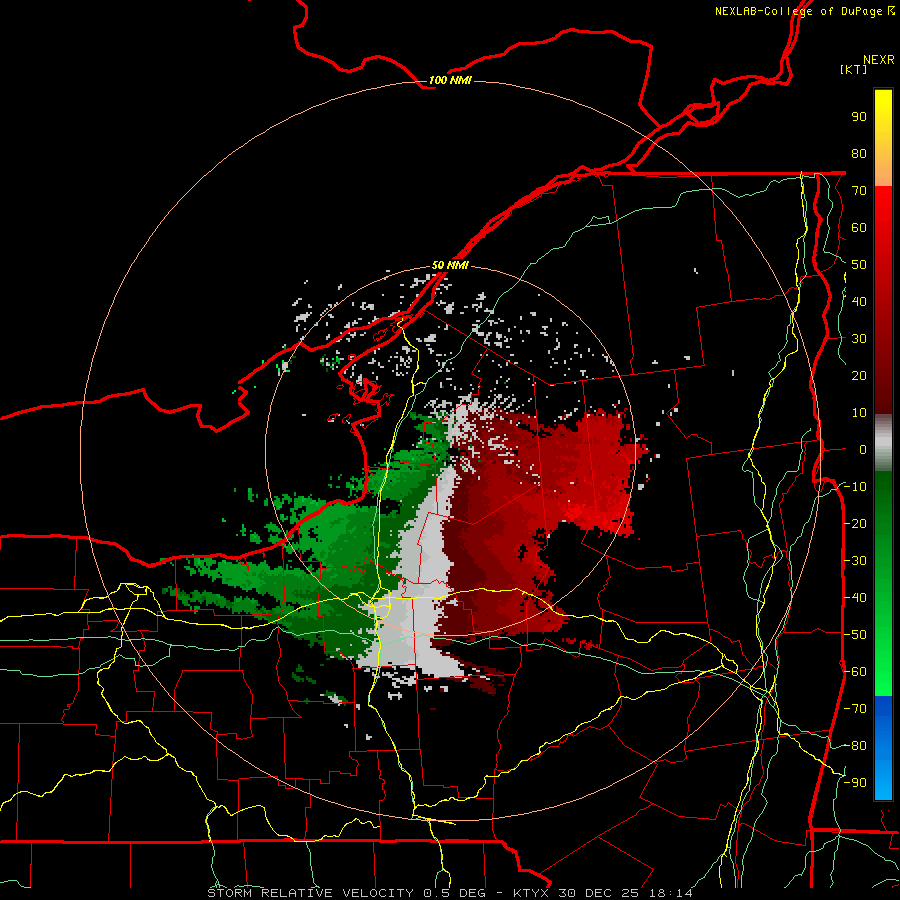Click the 90 value on velocity scale
900x900 pixels.
click(859, 117)
